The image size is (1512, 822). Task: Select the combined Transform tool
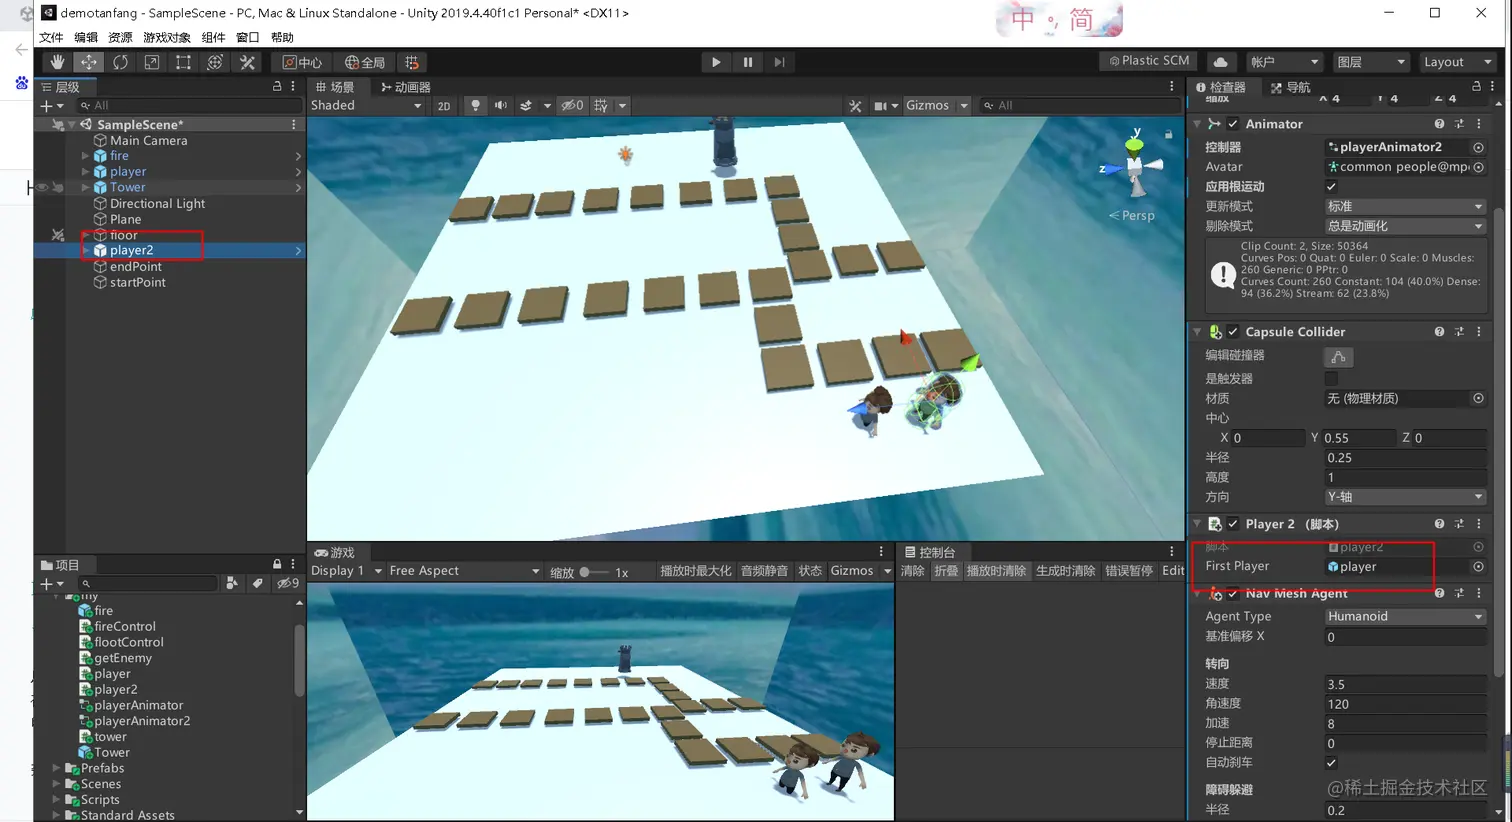[x=215, y=62]
